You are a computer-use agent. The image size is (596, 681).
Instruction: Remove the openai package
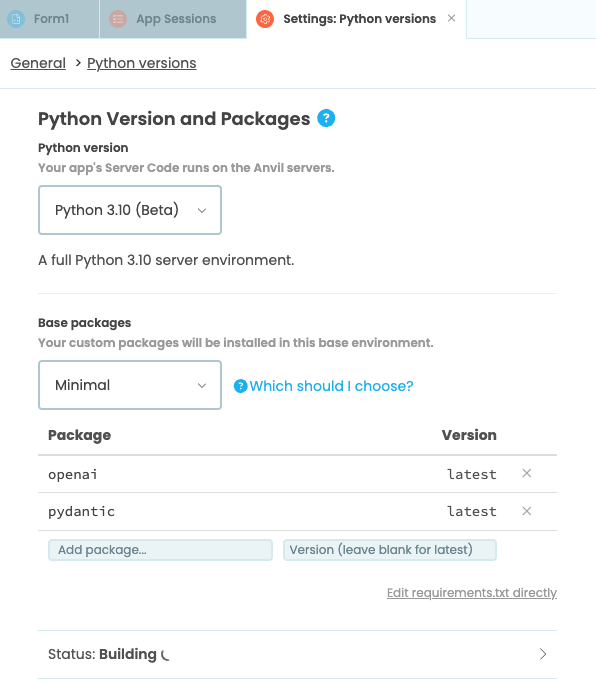pyautogui.click(x=526, y=473)
